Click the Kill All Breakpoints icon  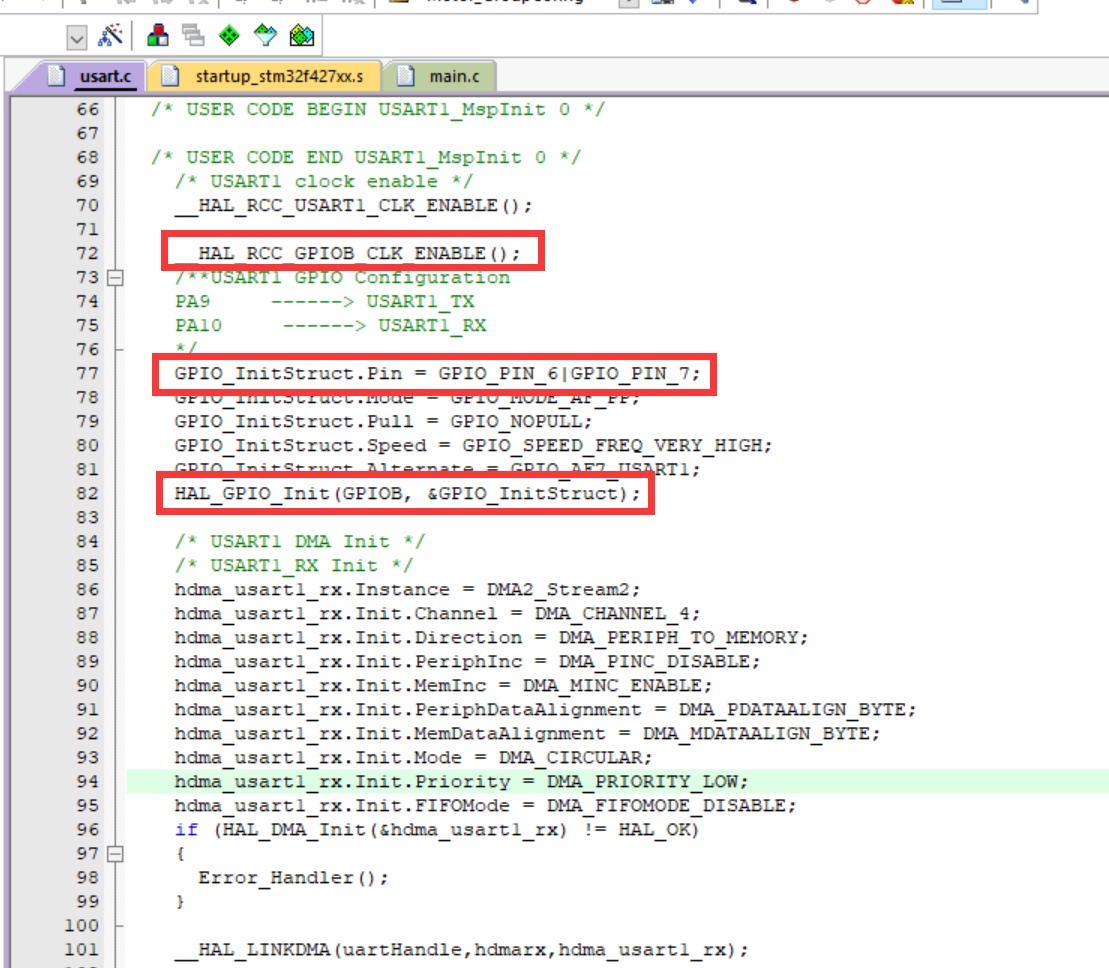tap(898, 4)
